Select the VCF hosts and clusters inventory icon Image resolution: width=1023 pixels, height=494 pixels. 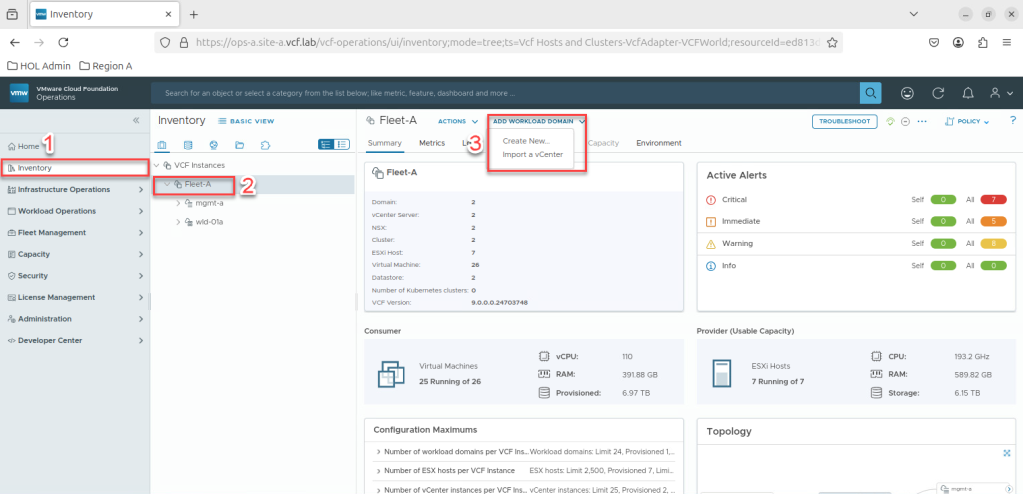(162, 145)
